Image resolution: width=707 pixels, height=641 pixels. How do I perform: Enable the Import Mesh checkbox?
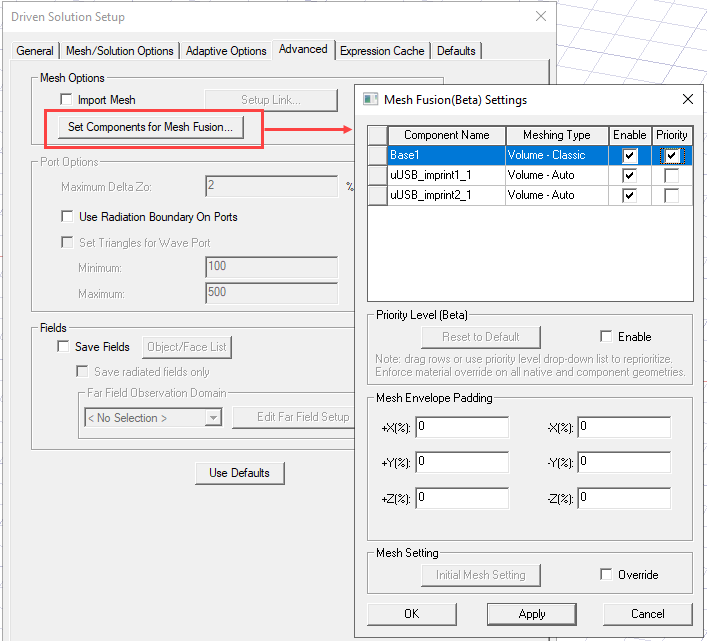click(x=66, y=99)
